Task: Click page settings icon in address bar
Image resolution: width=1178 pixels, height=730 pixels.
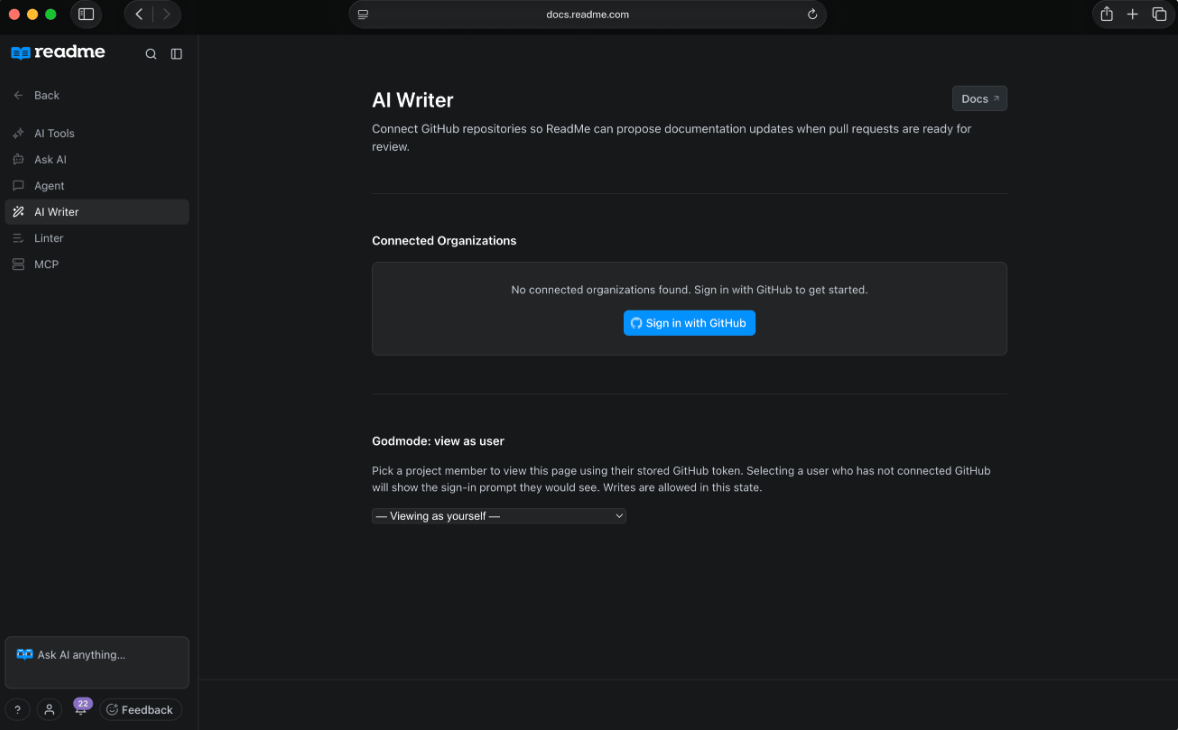Action: 363,14
